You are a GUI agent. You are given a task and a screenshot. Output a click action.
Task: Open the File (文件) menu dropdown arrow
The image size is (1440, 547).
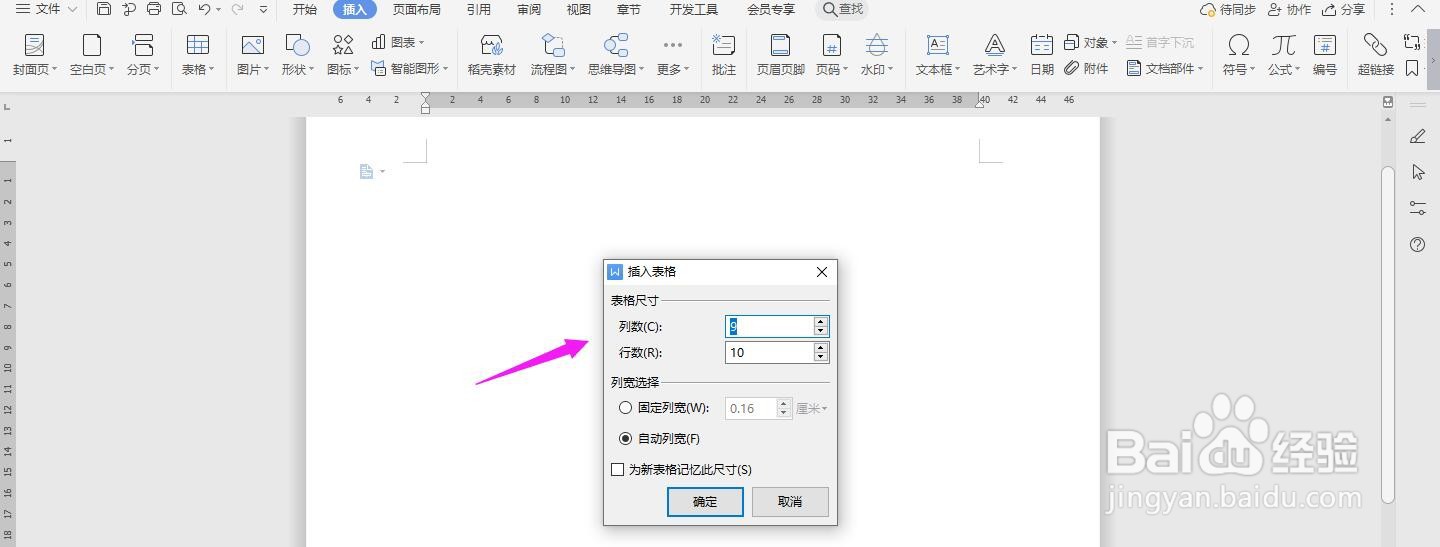pos(72,9)
